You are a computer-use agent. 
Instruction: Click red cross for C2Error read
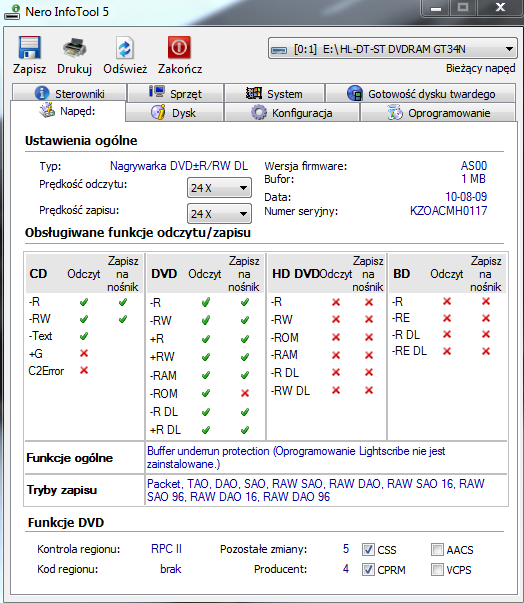(84, 370)
